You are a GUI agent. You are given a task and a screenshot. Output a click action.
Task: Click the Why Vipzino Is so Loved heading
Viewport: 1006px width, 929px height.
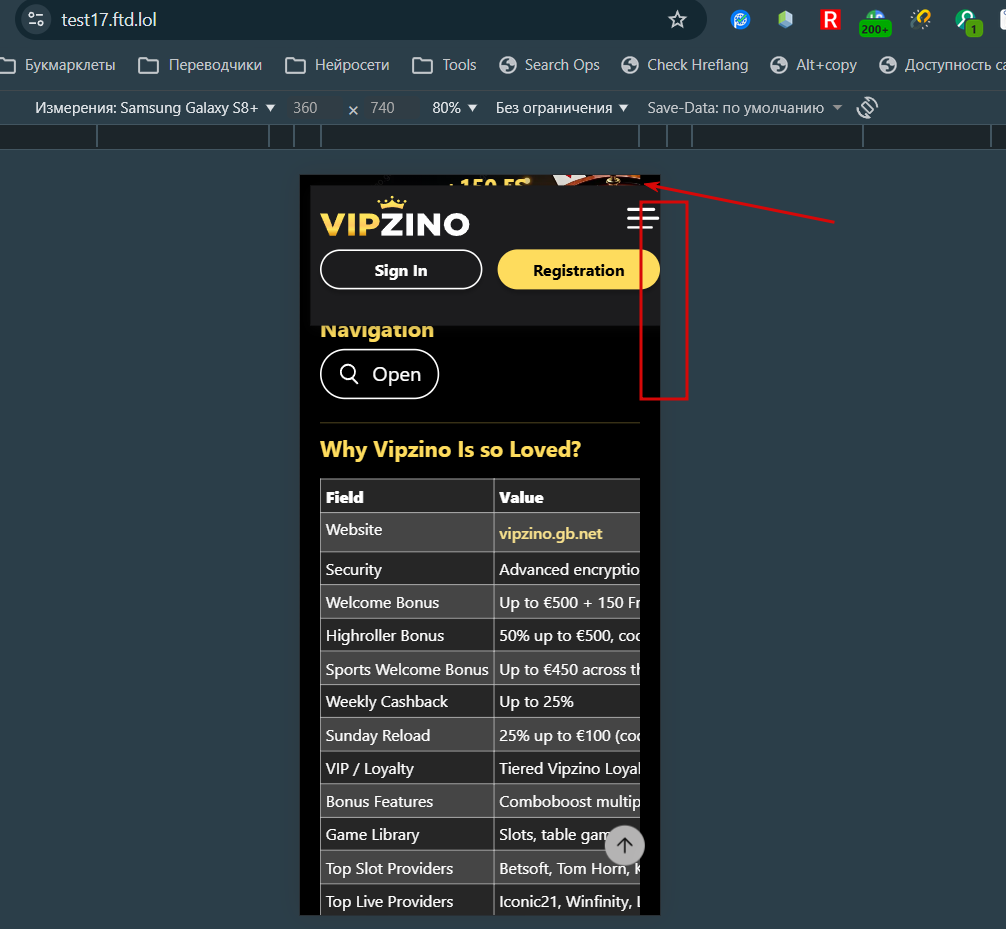(x=450, y=449)
